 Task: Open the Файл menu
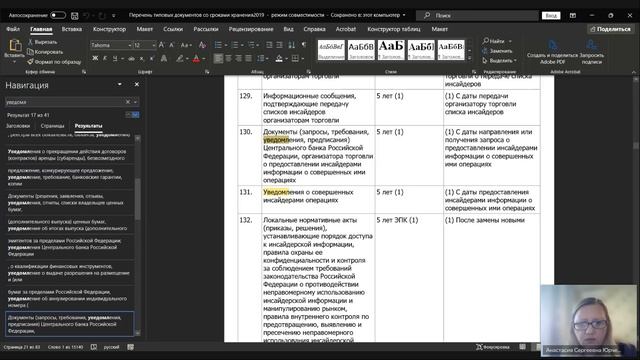(x=13, y=29)
